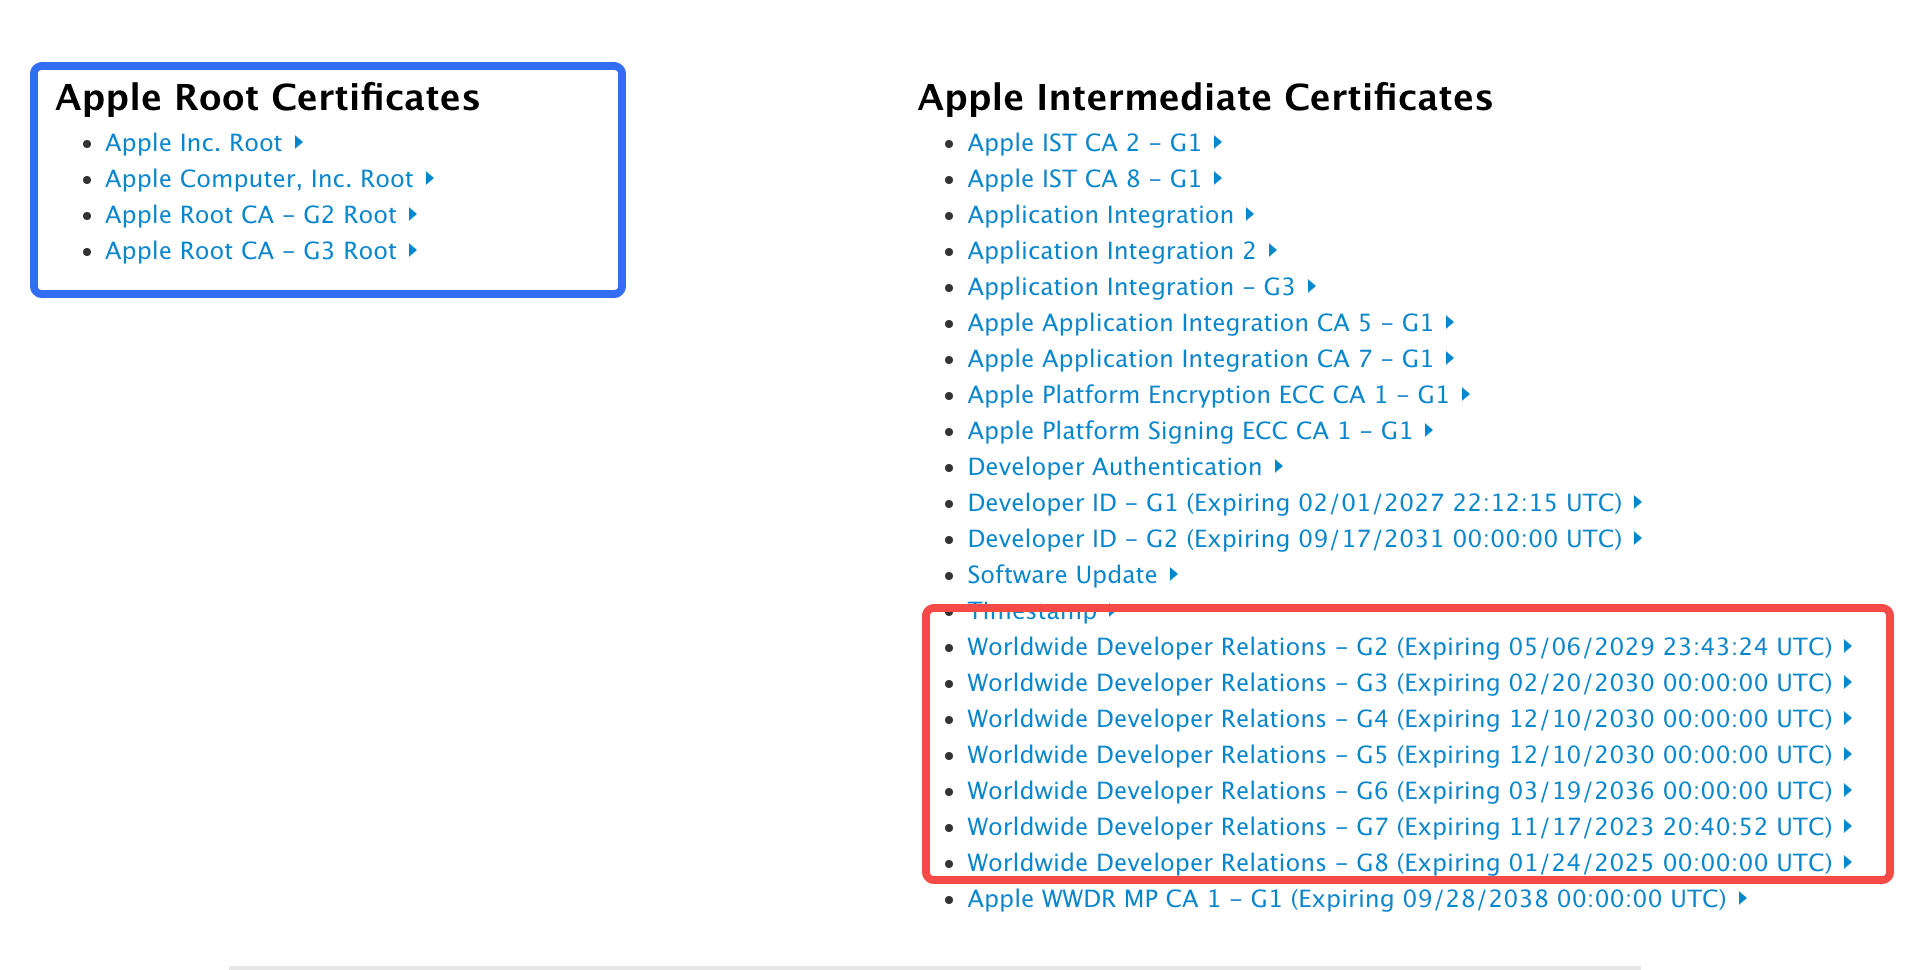Click the arrow beside Apple Root CA – G3 Root
Image resolution: width=1910 pixels, height=970 pixels.
pyautogui.click(x=413, y=251)
